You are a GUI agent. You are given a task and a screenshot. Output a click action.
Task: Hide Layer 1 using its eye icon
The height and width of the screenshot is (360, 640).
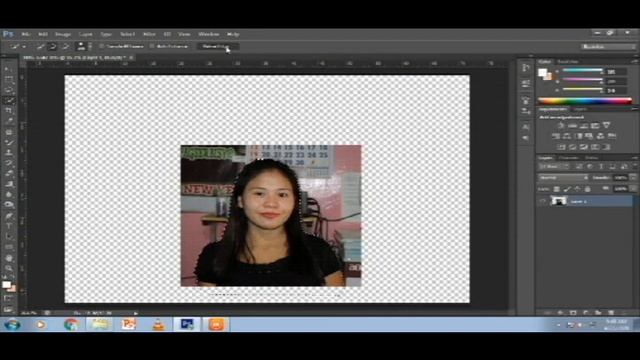tap(543, 201)
